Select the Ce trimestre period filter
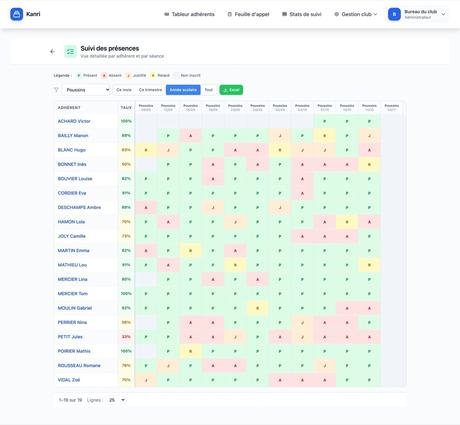Screen dimensions: 460x425 pos(150,90)
